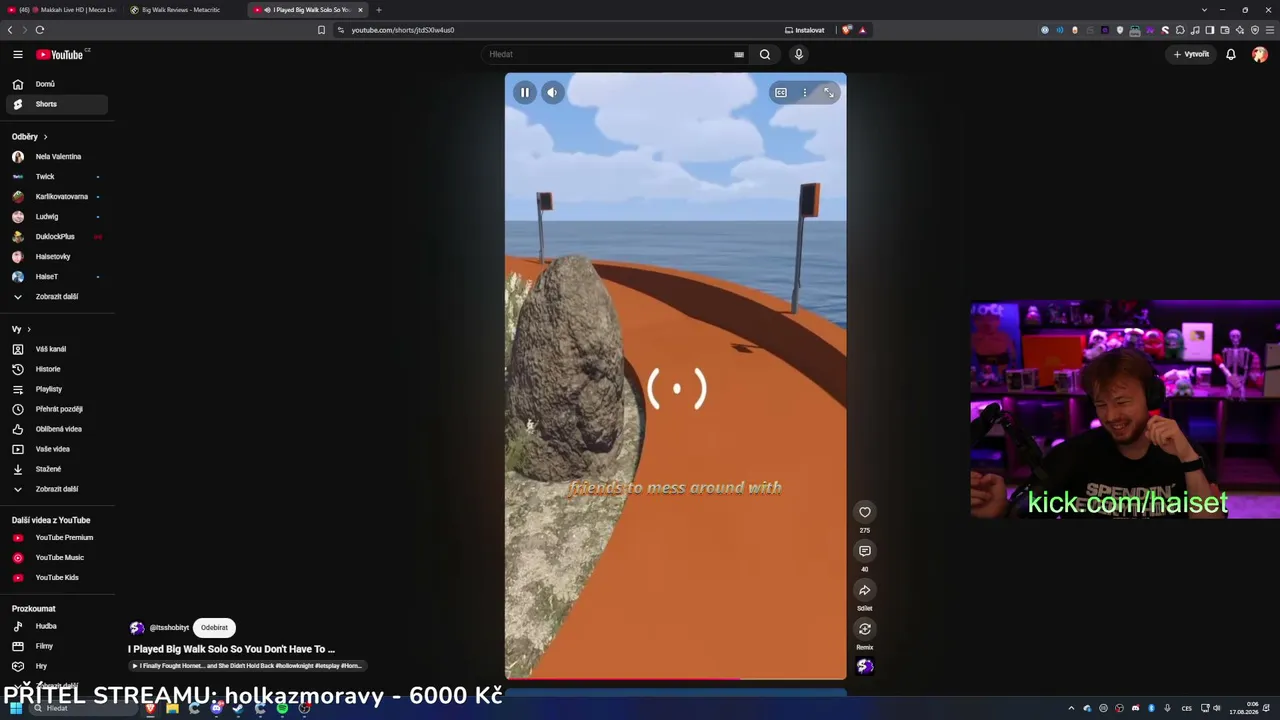
Task: Bookmark this page
Action: tap(321, 30)
